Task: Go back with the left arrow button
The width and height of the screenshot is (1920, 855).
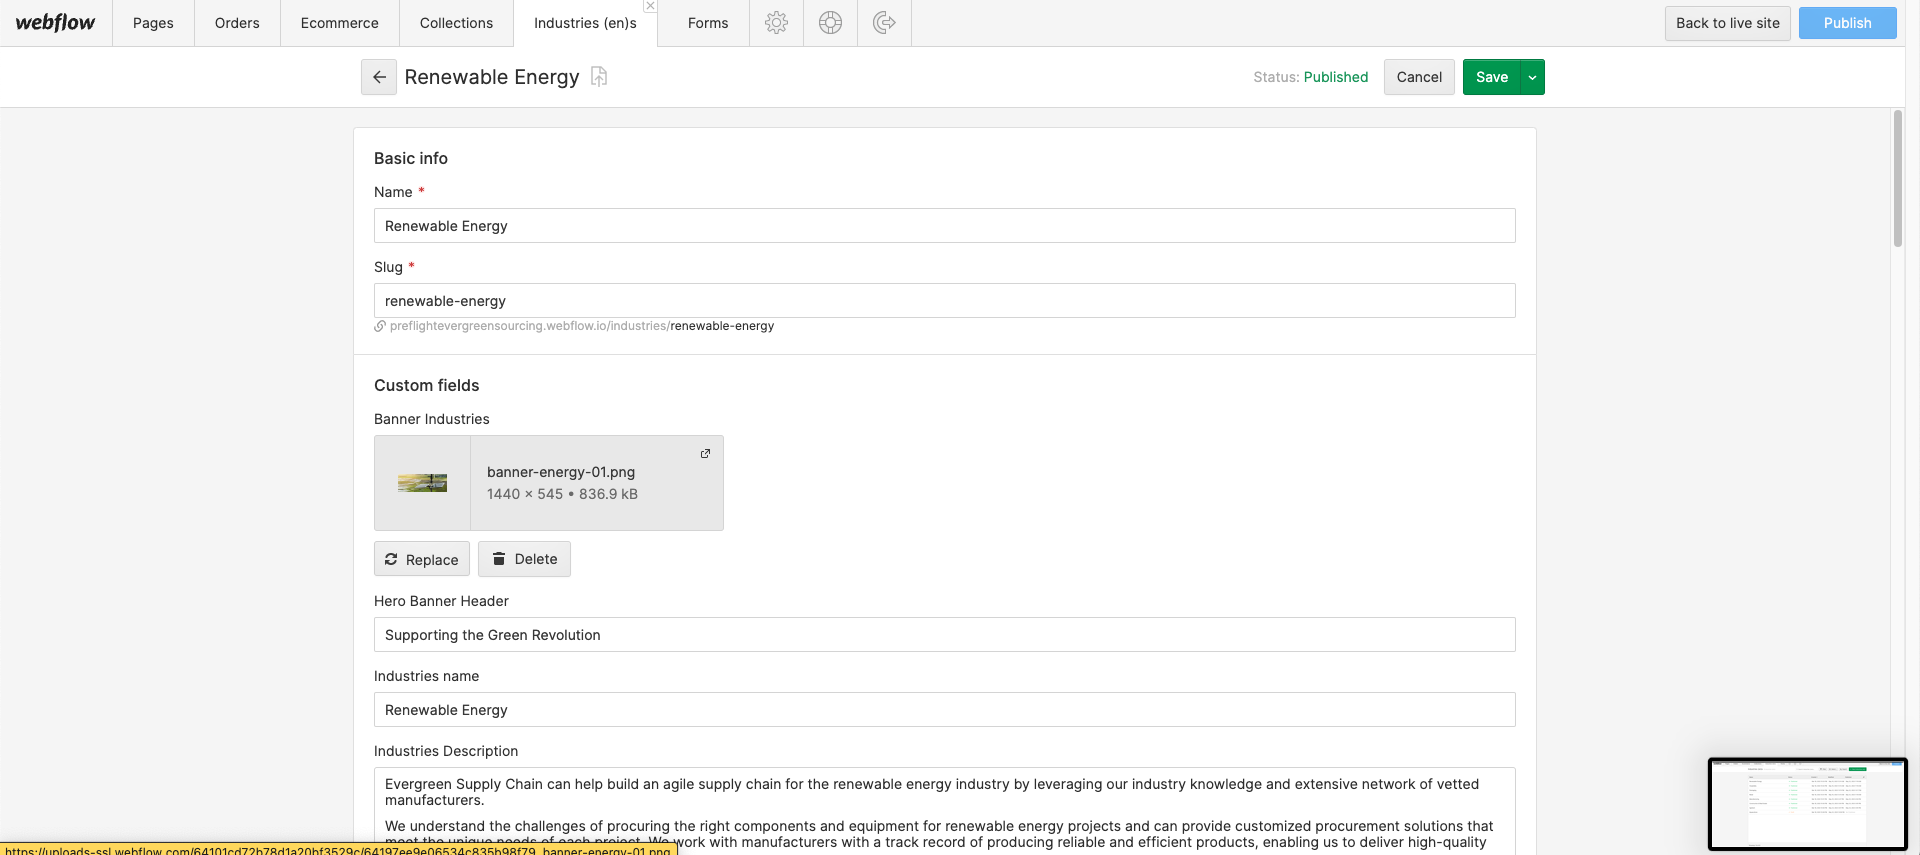Action: [379, 77]
